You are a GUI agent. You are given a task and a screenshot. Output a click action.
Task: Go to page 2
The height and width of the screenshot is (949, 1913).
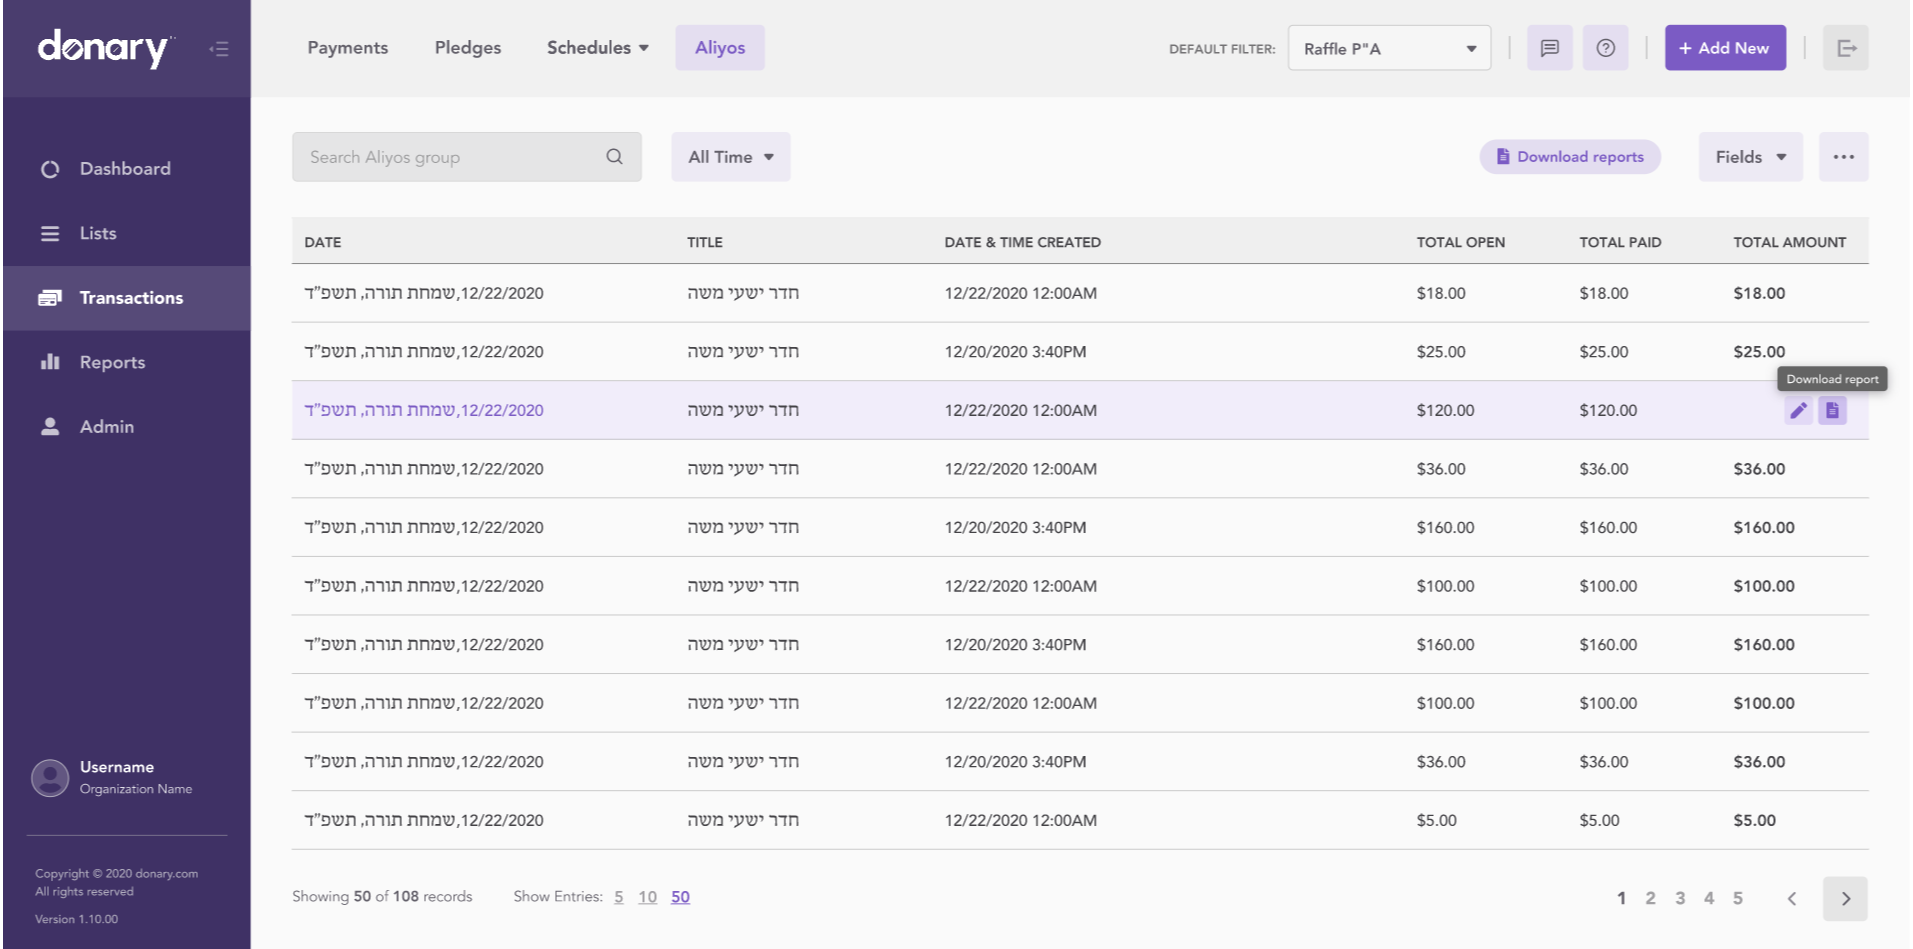click(1650, 898)
